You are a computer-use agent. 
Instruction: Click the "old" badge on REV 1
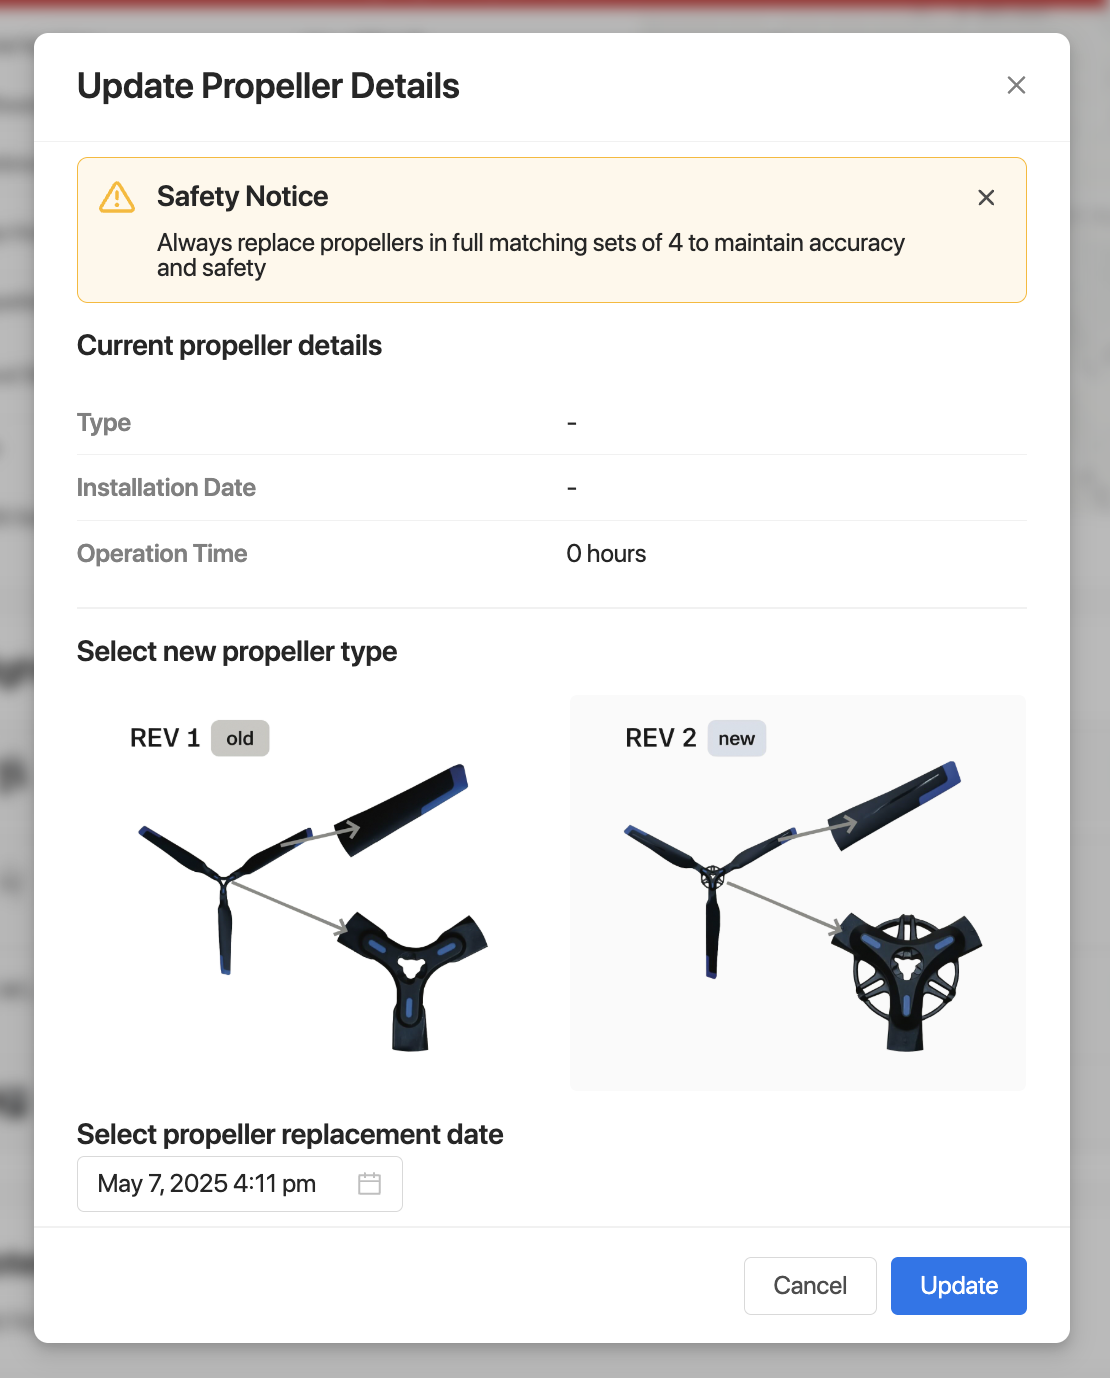(240, 739)
